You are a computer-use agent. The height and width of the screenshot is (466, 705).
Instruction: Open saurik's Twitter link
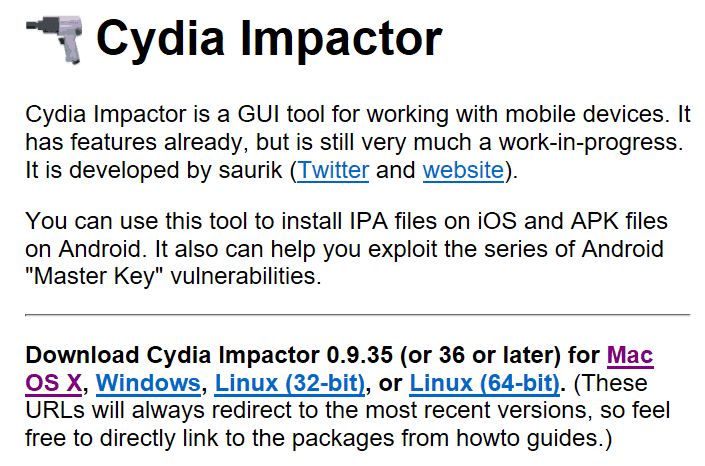[x=333, y=170]
